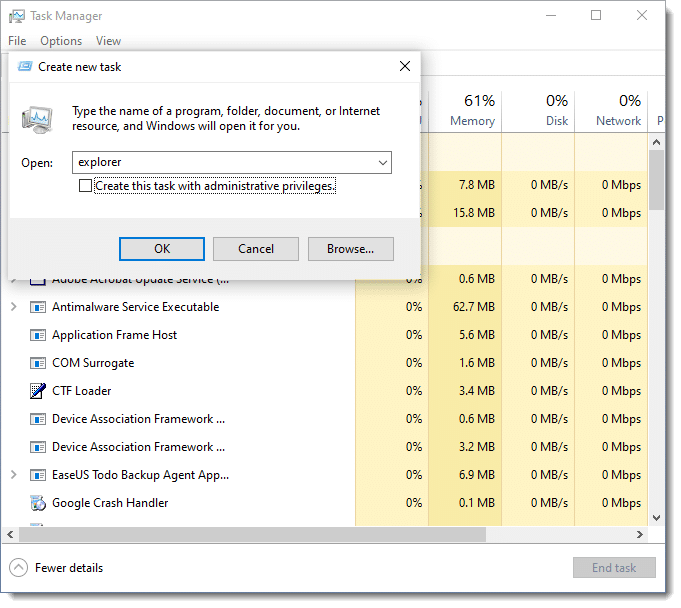Sort by the Disk column header
Image resolution: width=681 pixels, height=608 pixels.
539,111
